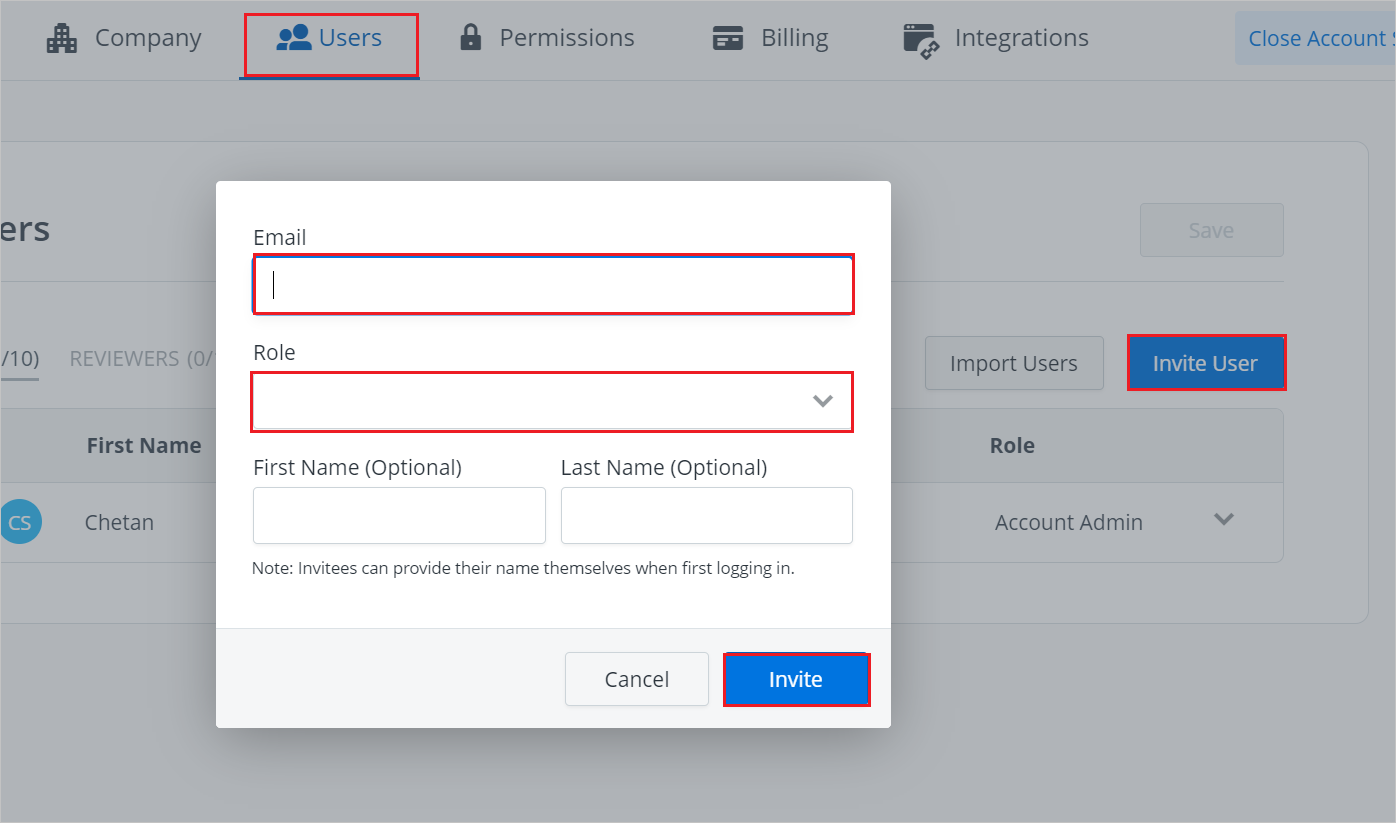Click the Invite User button
The height and width of the screenshot is (823, 1396).
click(x=1205, y=364)
